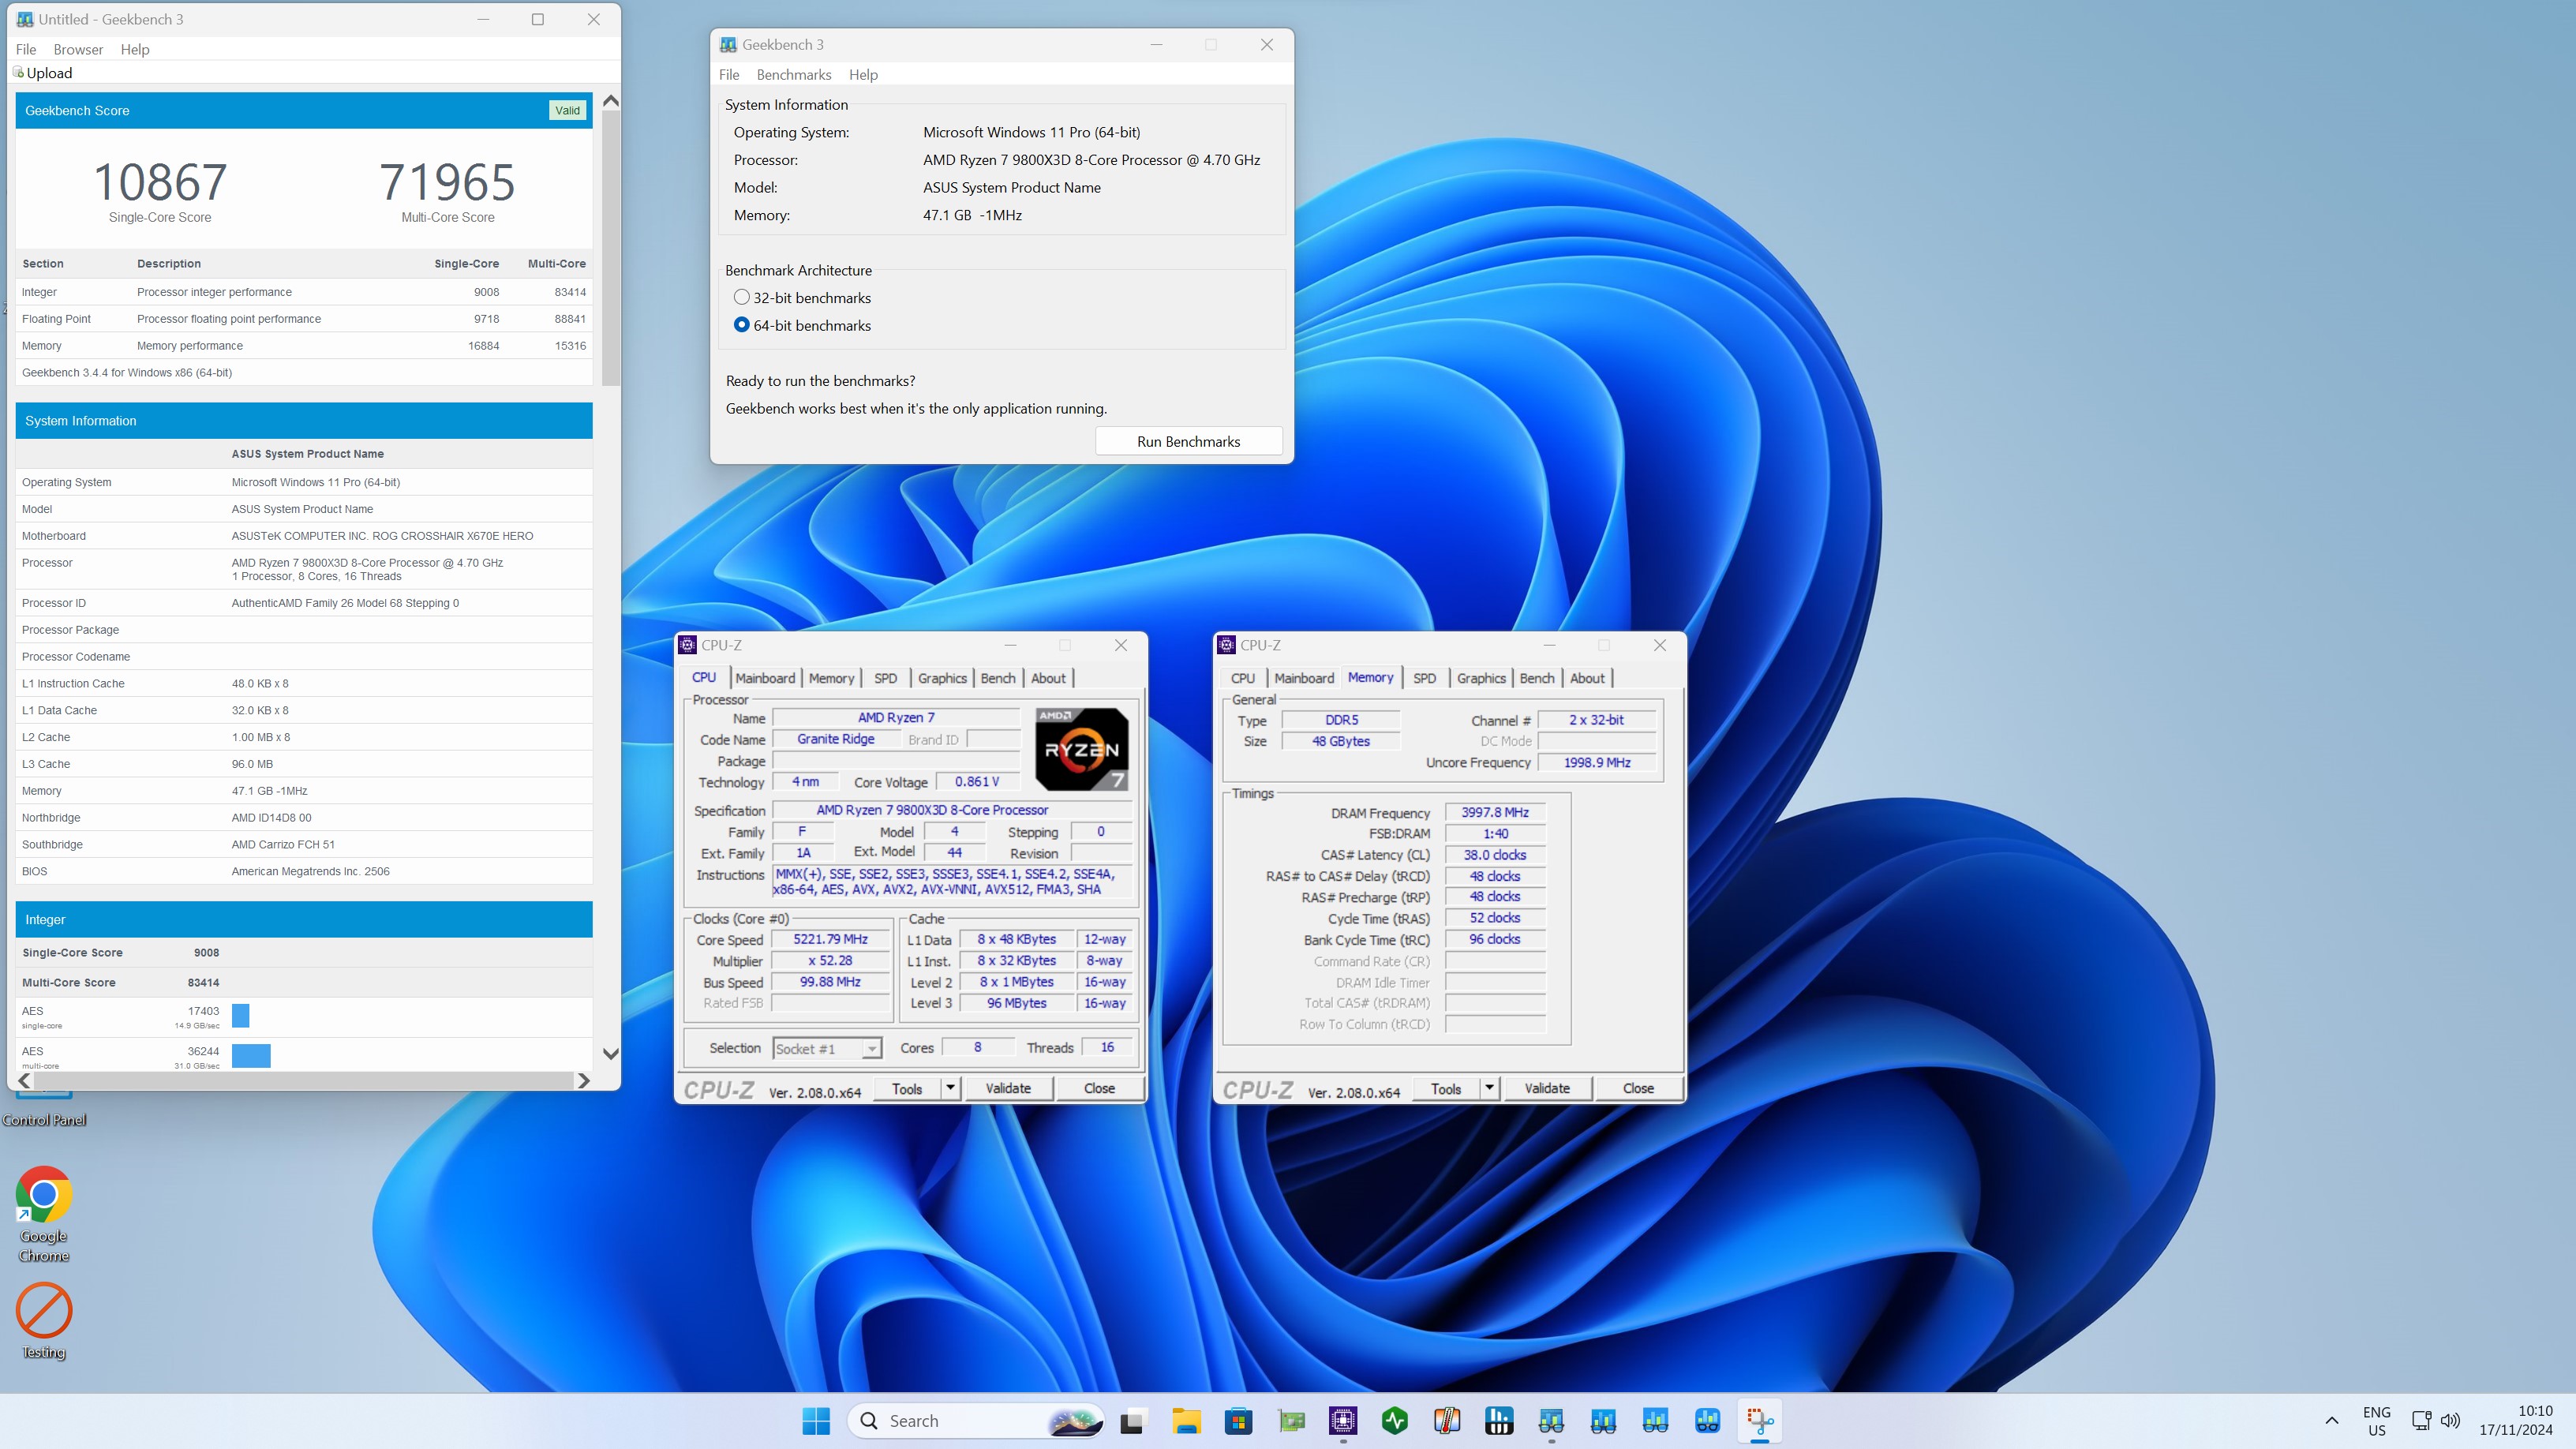Open Graphics tab in CPU-Z Memory window
This screenshot has height=1449, width=2576.
coord(1481,678)
